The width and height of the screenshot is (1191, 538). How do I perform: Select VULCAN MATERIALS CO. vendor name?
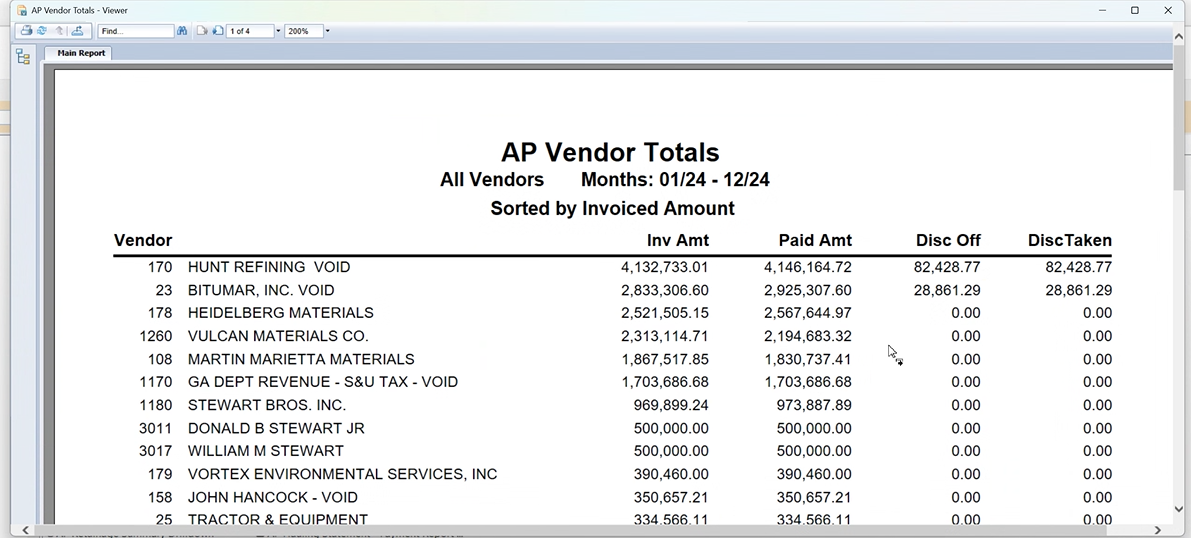(278, 336)
